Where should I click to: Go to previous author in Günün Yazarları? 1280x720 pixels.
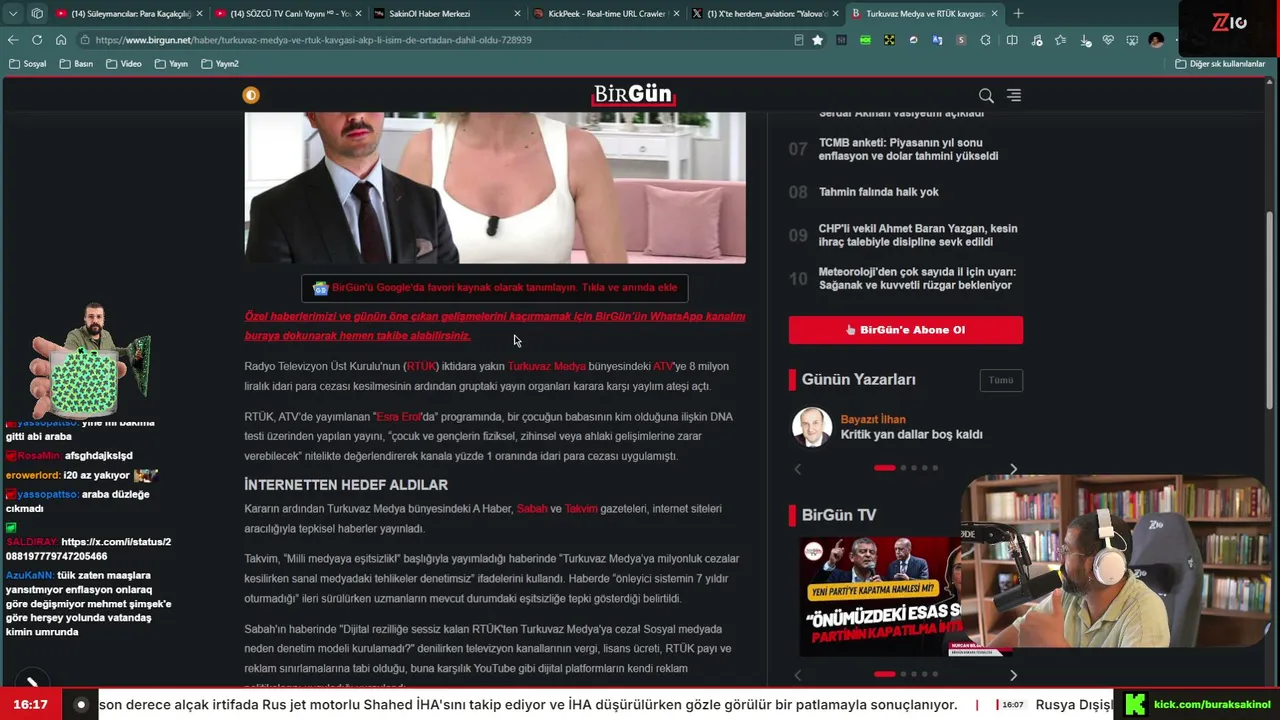tap(798, 469)
